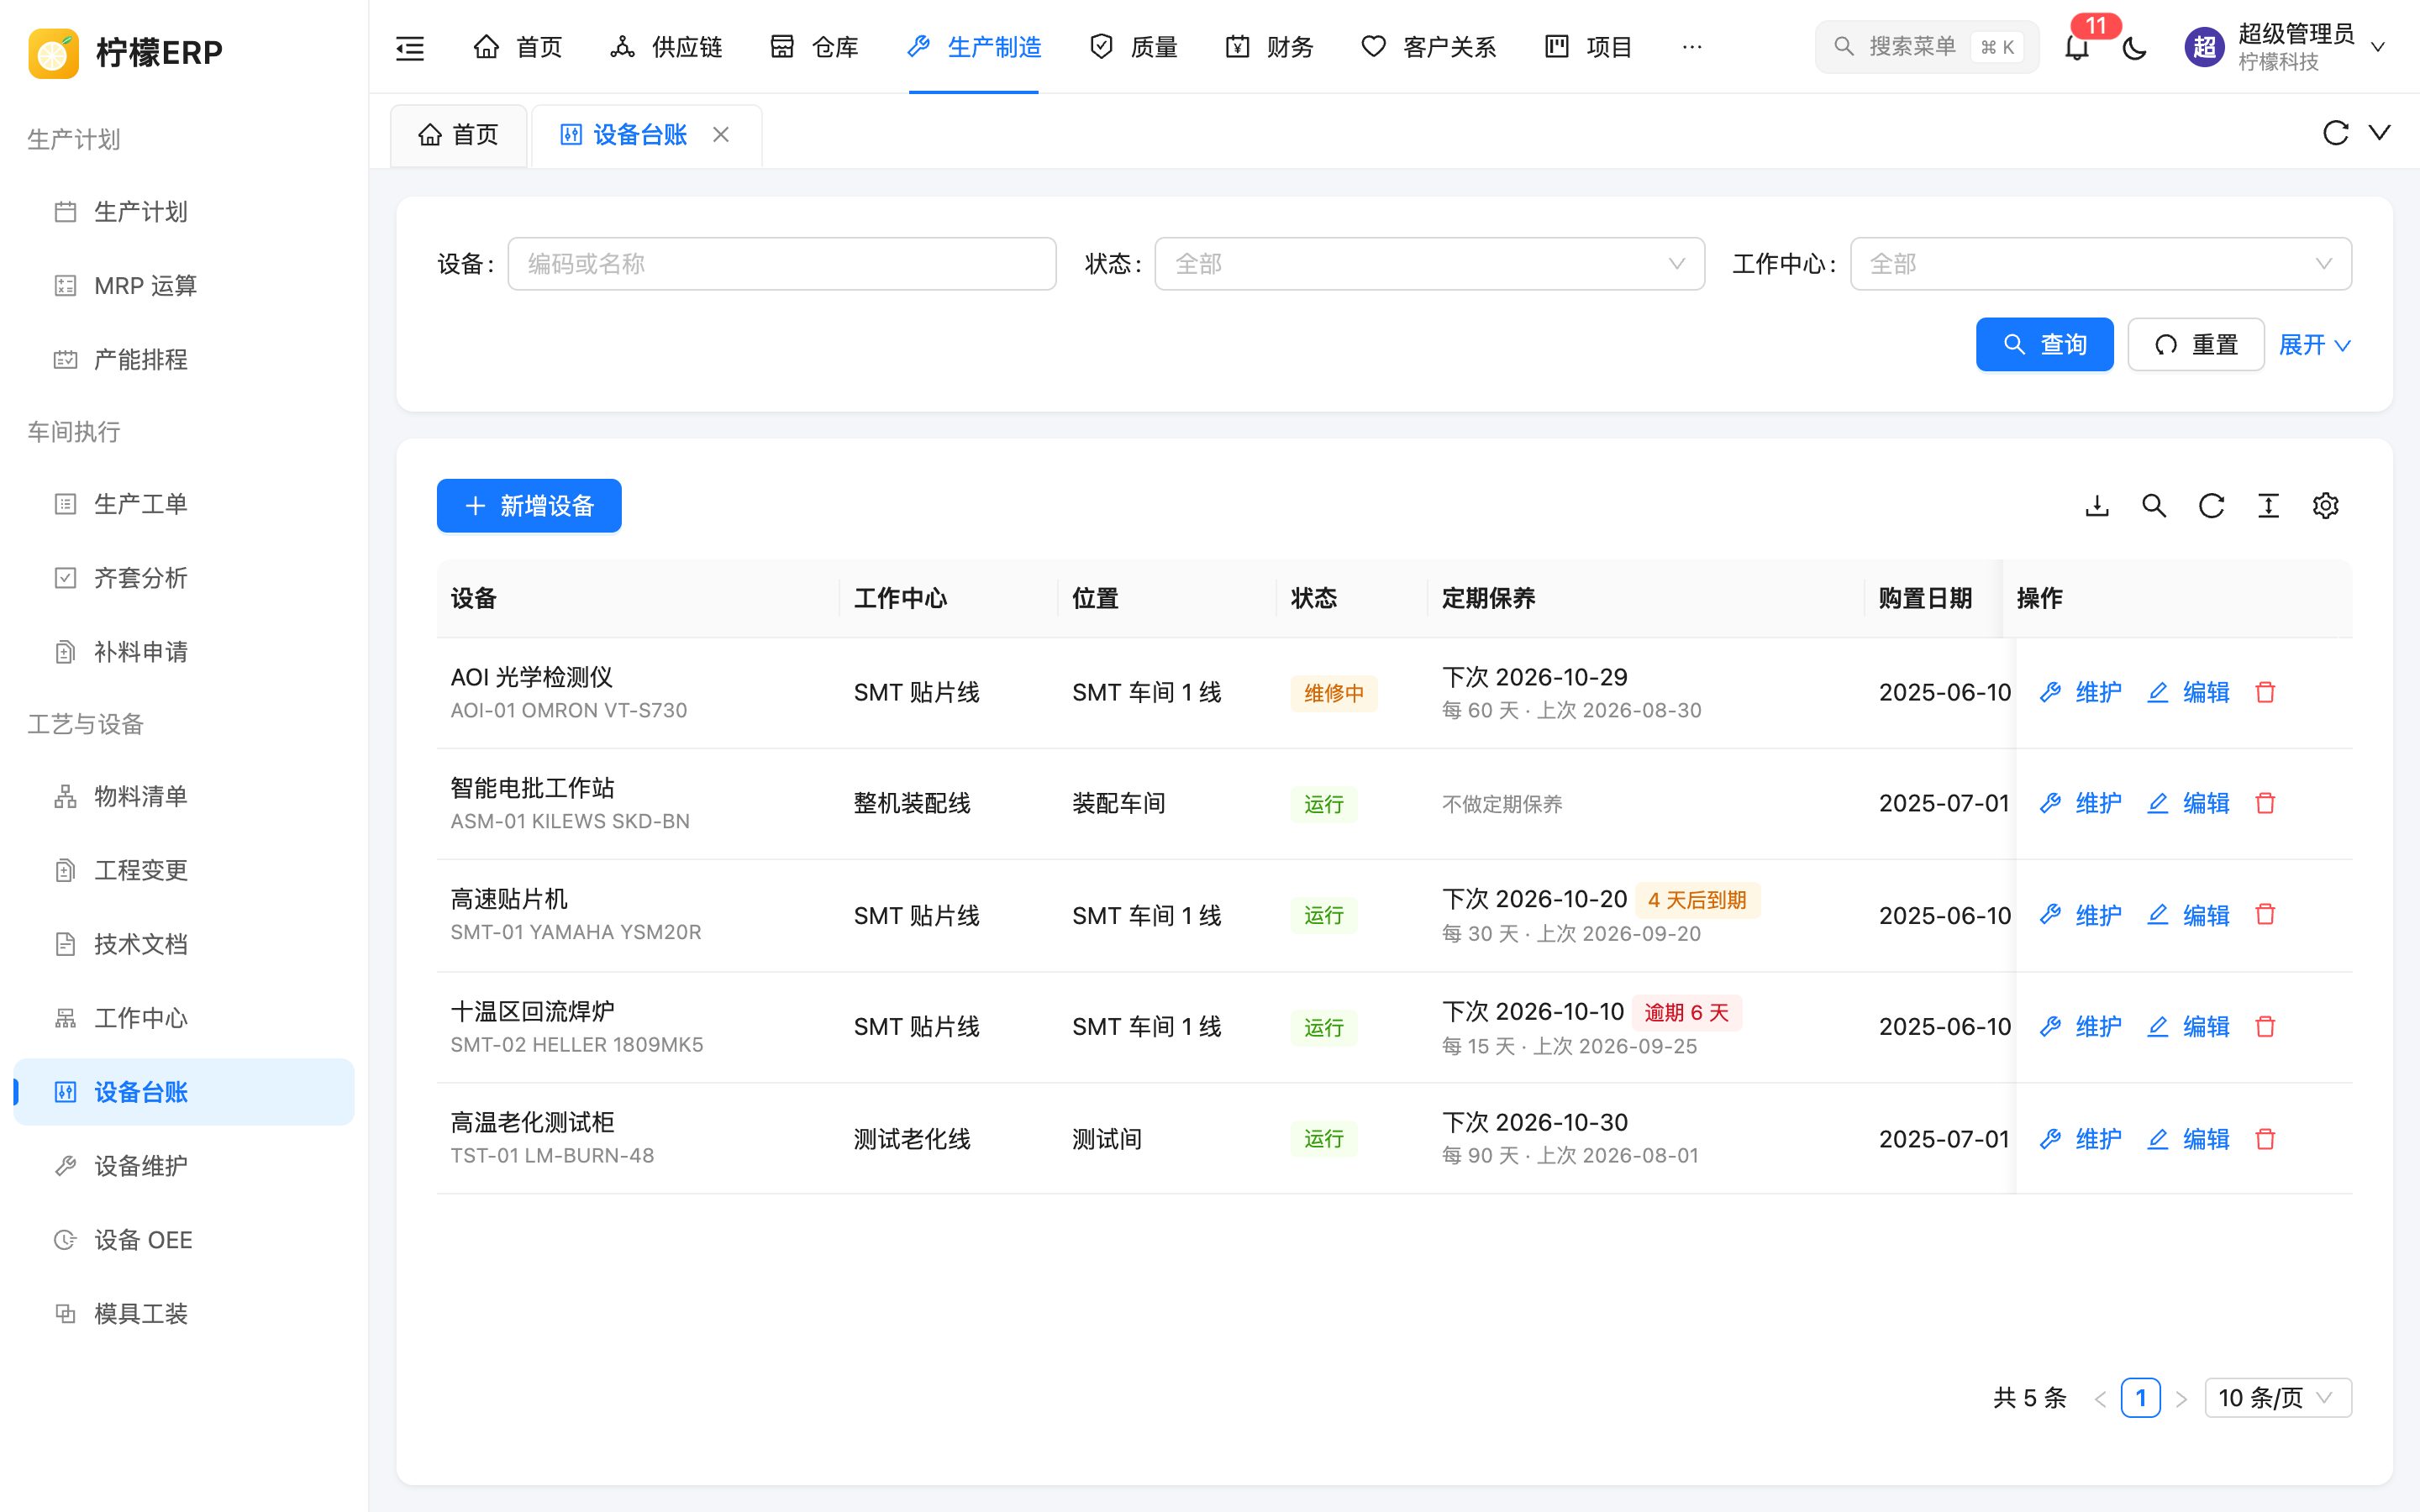2420x1512 pixels.
Task: Open table column settings gear icon
Action: pyautogui.click(x=2326, y=506)
